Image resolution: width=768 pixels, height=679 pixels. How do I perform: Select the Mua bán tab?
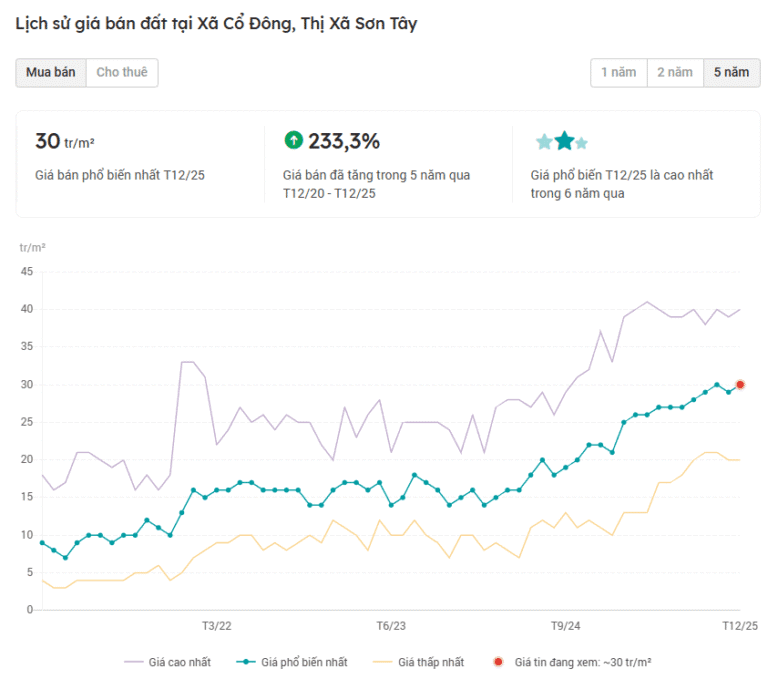(x=50, y=72)
